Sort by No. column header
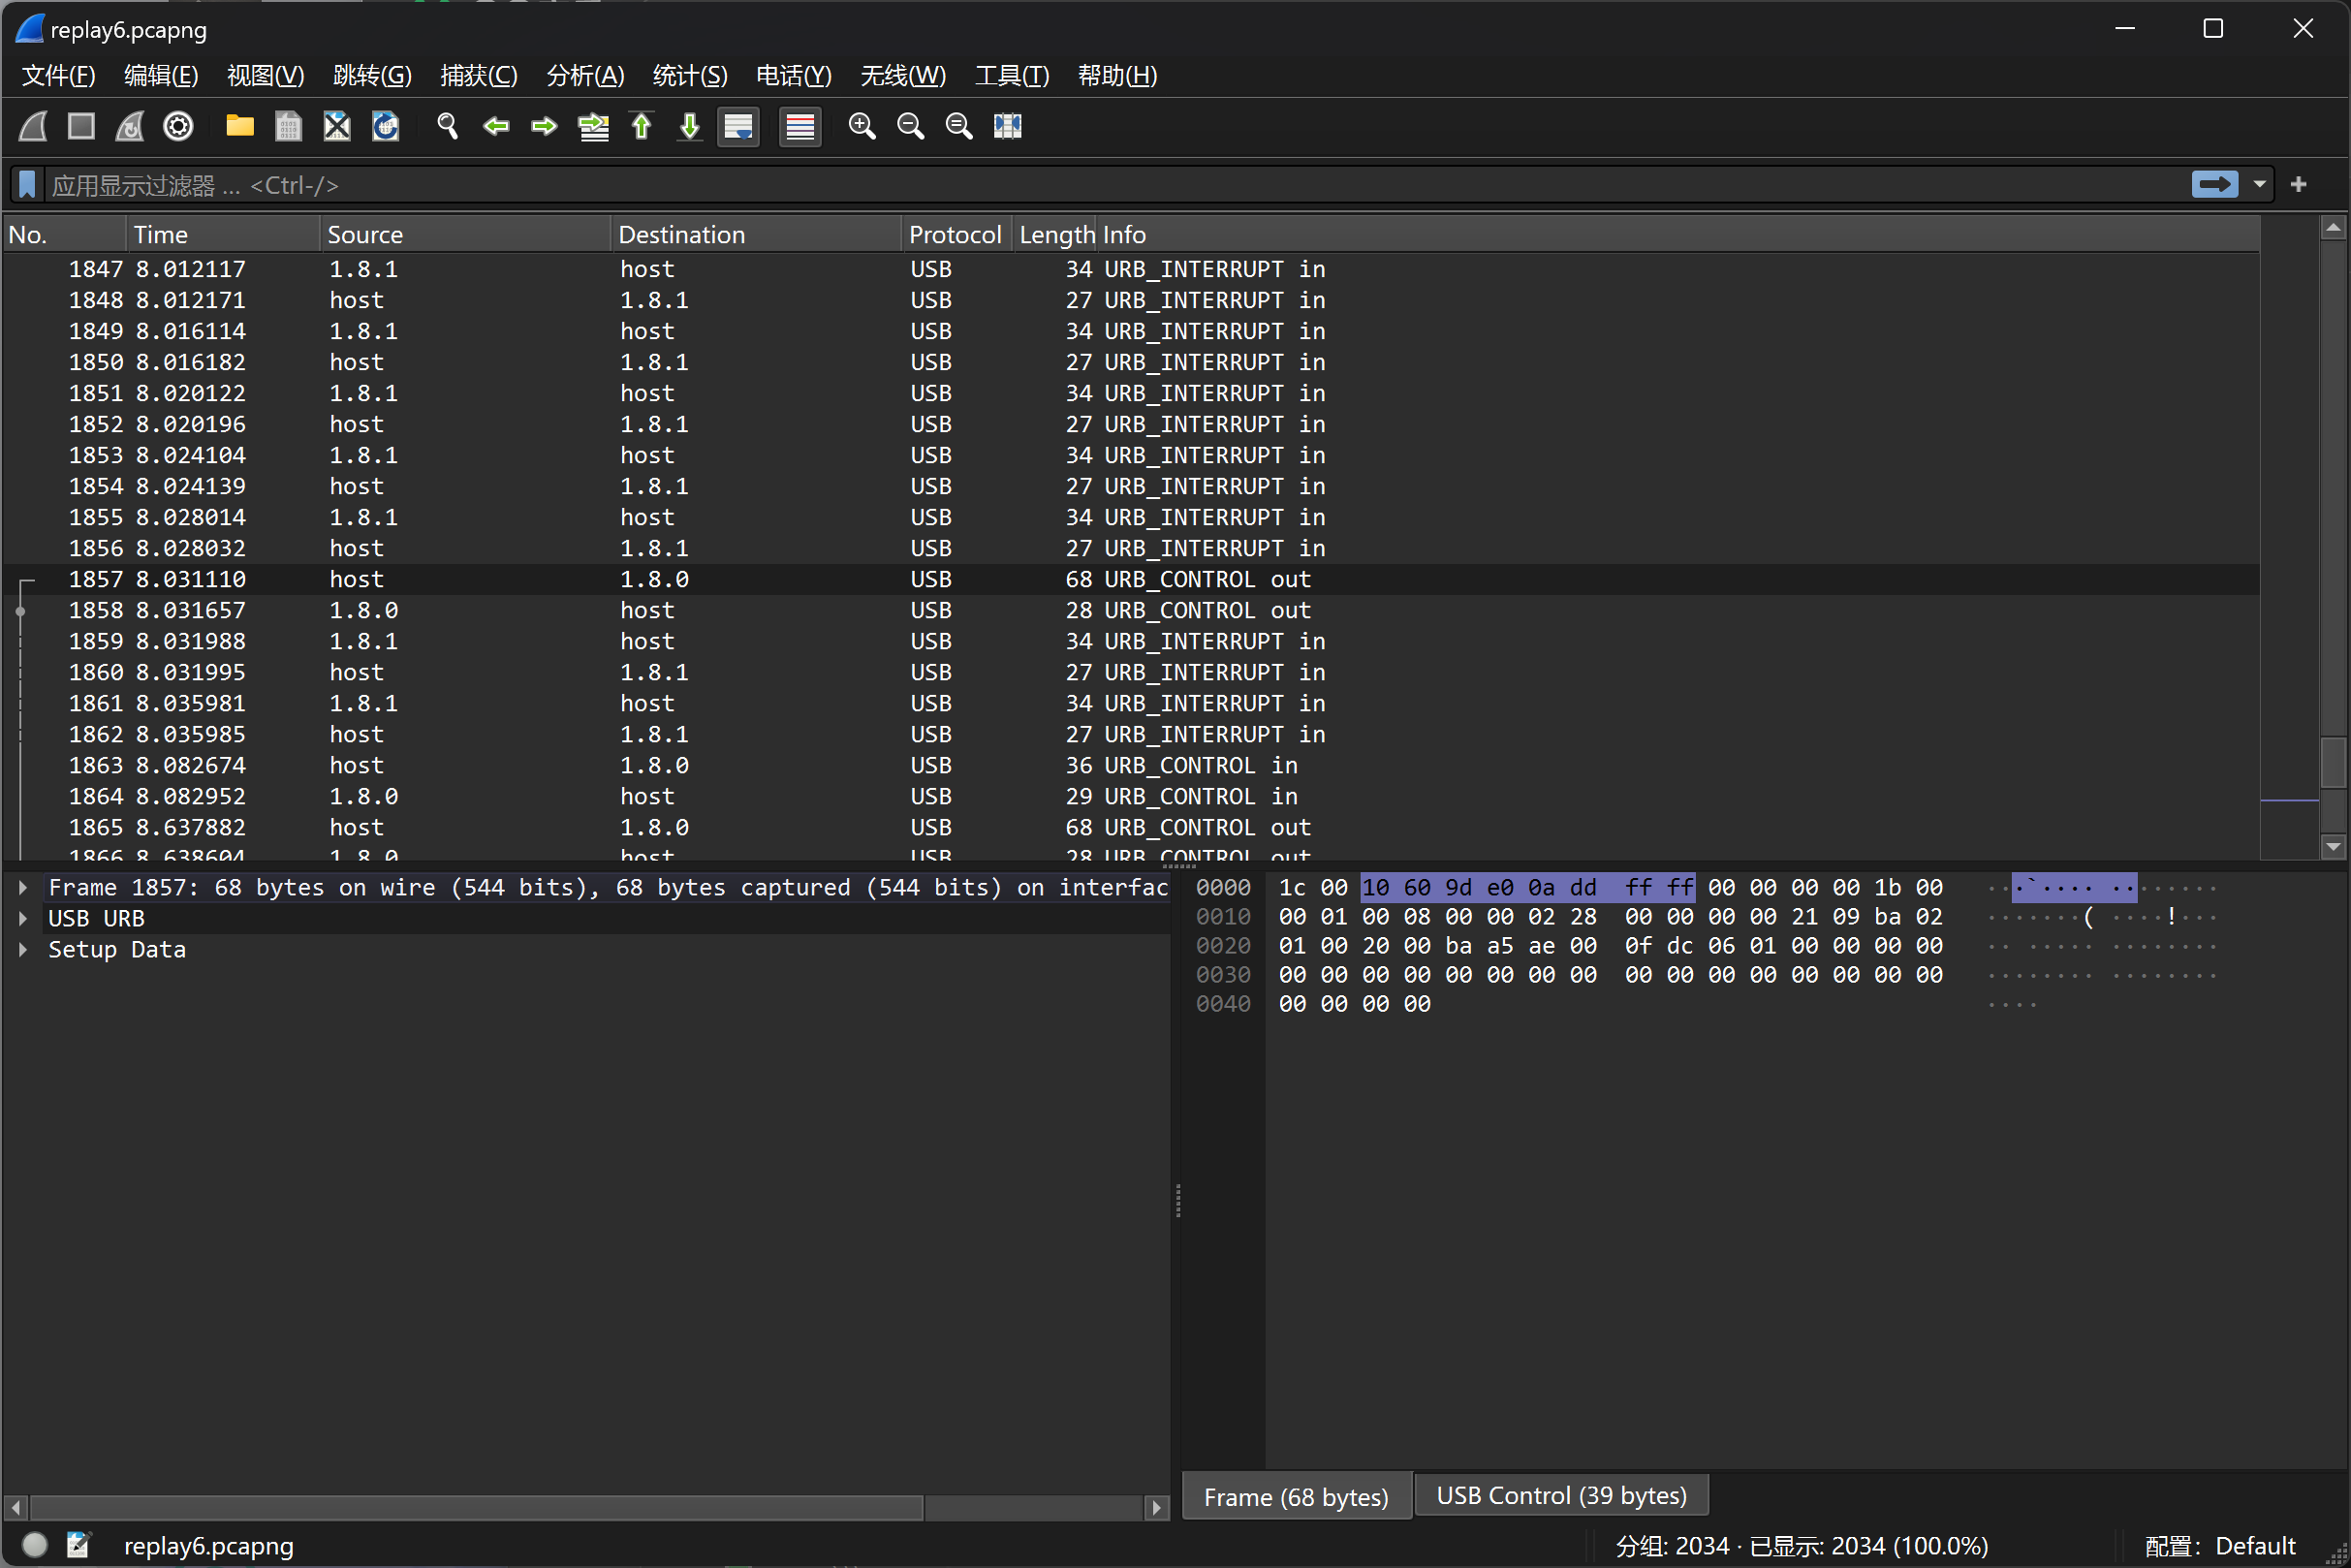The image size is (2351, 1568). coord(64,235)
